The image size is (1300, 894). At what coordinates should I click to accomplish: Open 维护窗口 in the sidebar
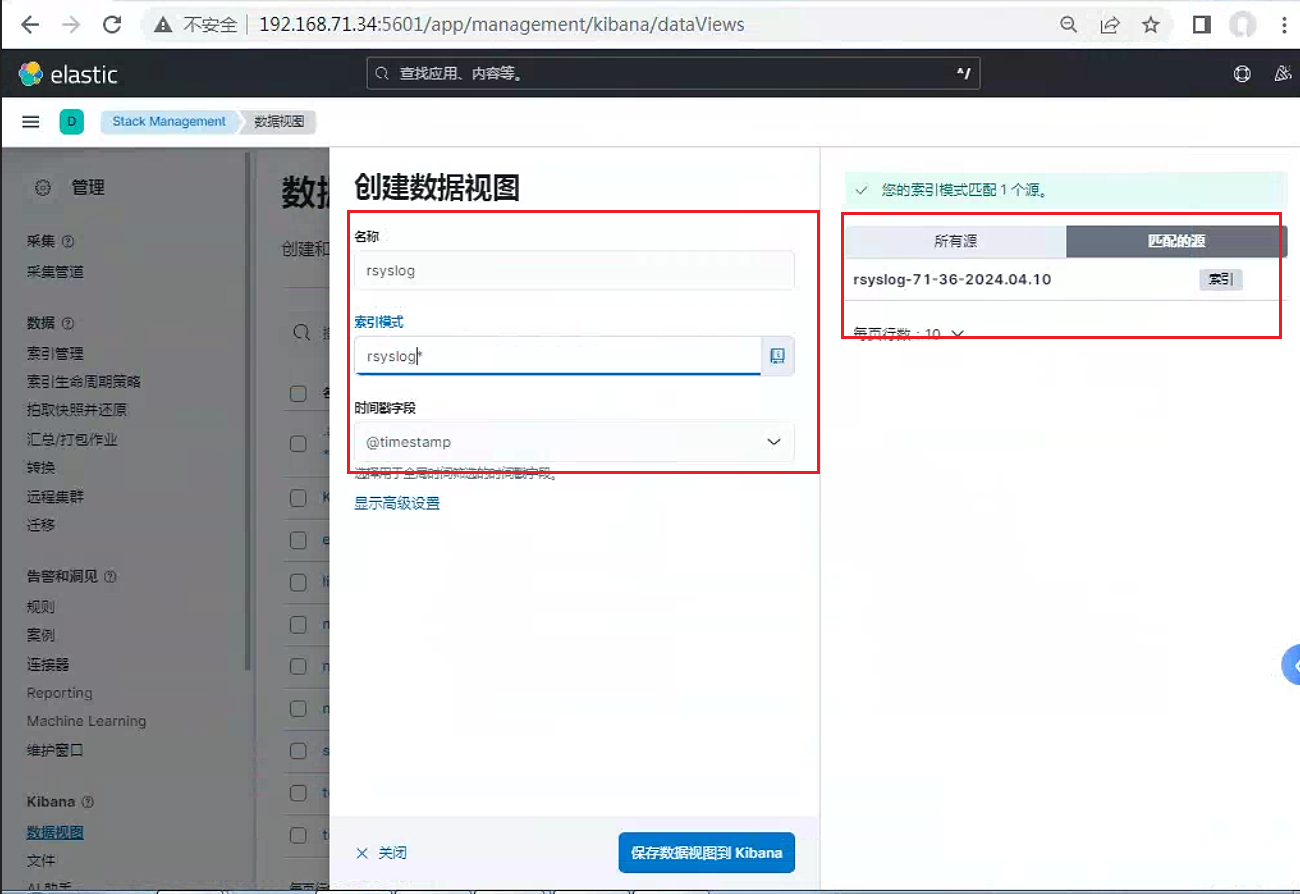click(x=55, y=749)
